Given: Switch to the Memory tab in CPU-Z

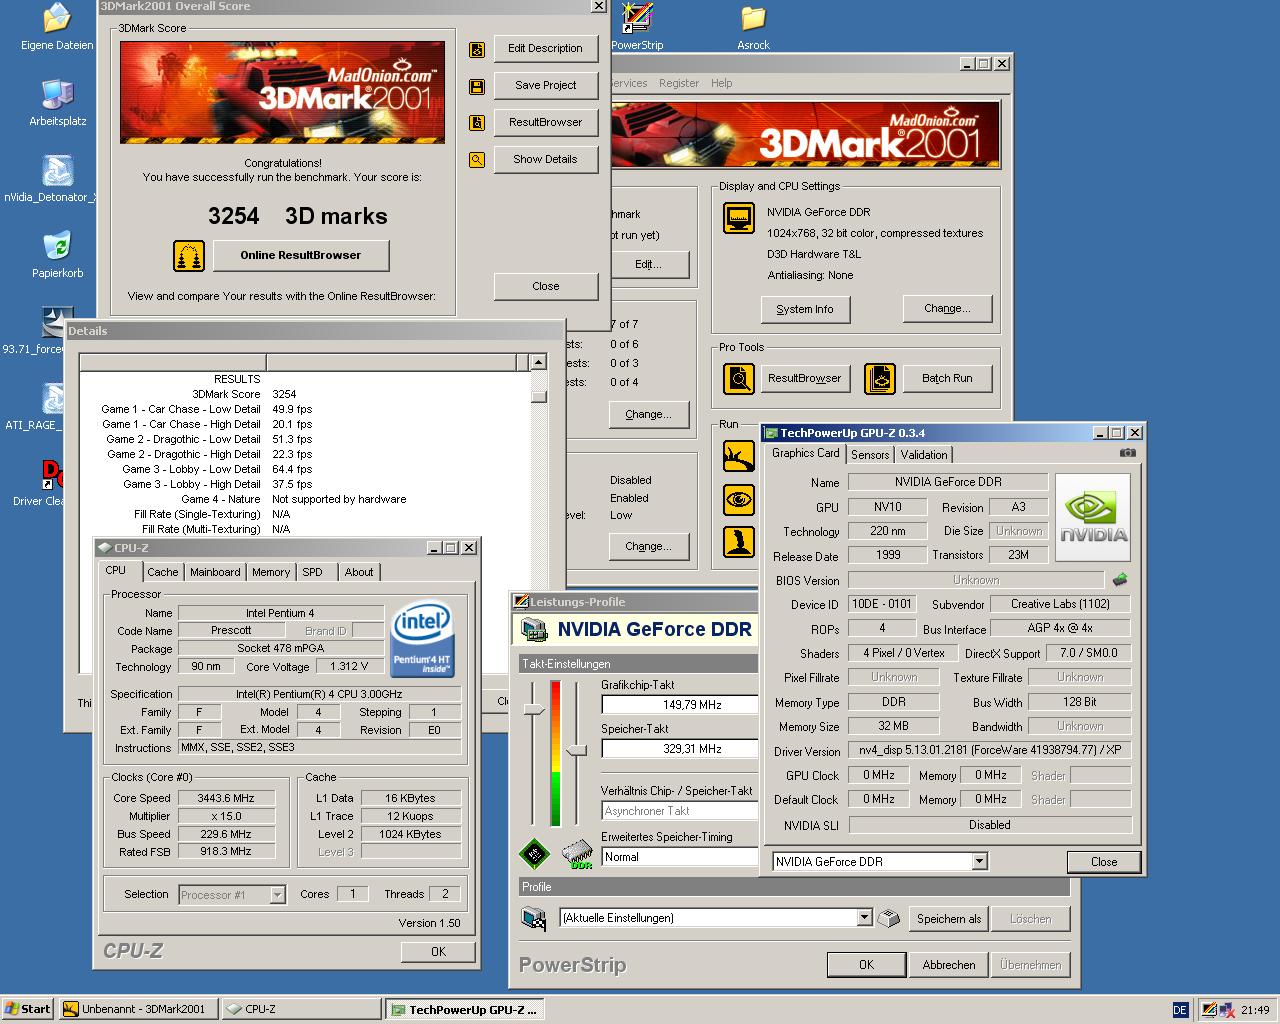Looking at the screenshot, I should (270, 572).
